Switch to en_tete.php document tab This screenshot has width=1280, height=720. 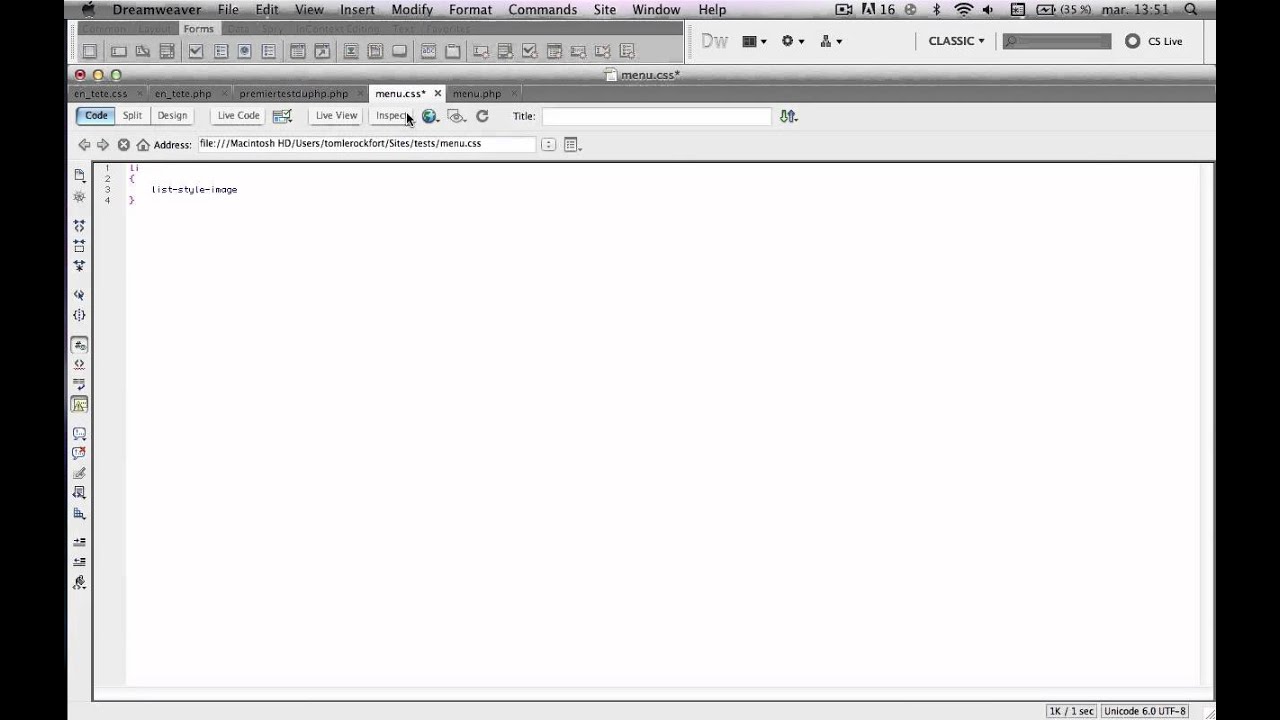(183, 94)
